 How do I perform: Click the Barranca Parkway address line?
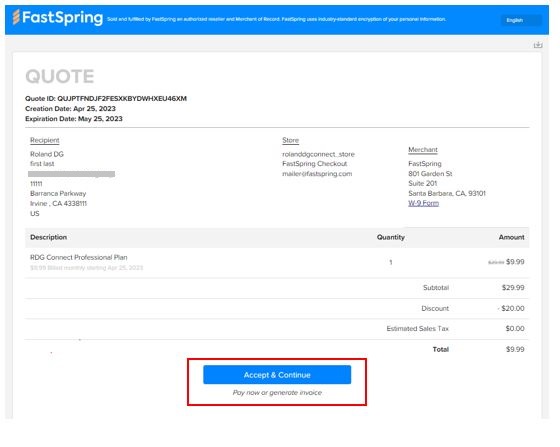[58, 194]
